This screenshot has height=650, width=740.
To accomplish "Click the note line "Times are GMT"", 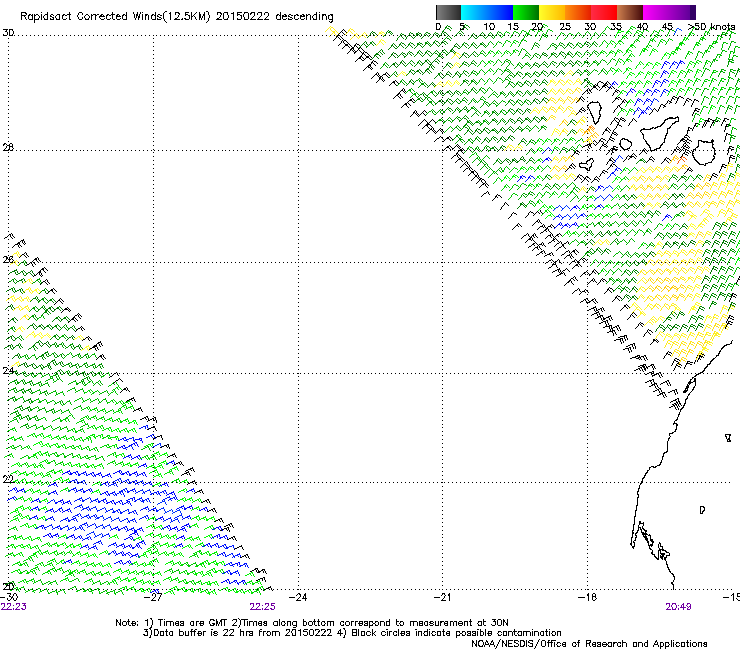I will (x=193, y=623).
